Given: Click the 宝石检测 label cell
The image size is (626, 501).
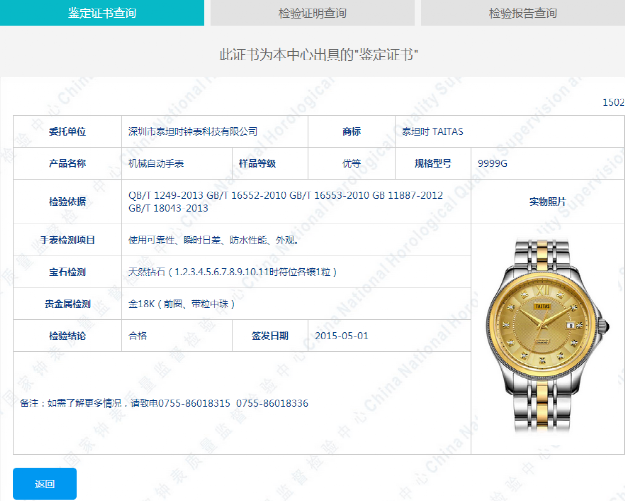Looking at the screenshot, I should coord(67,272).
